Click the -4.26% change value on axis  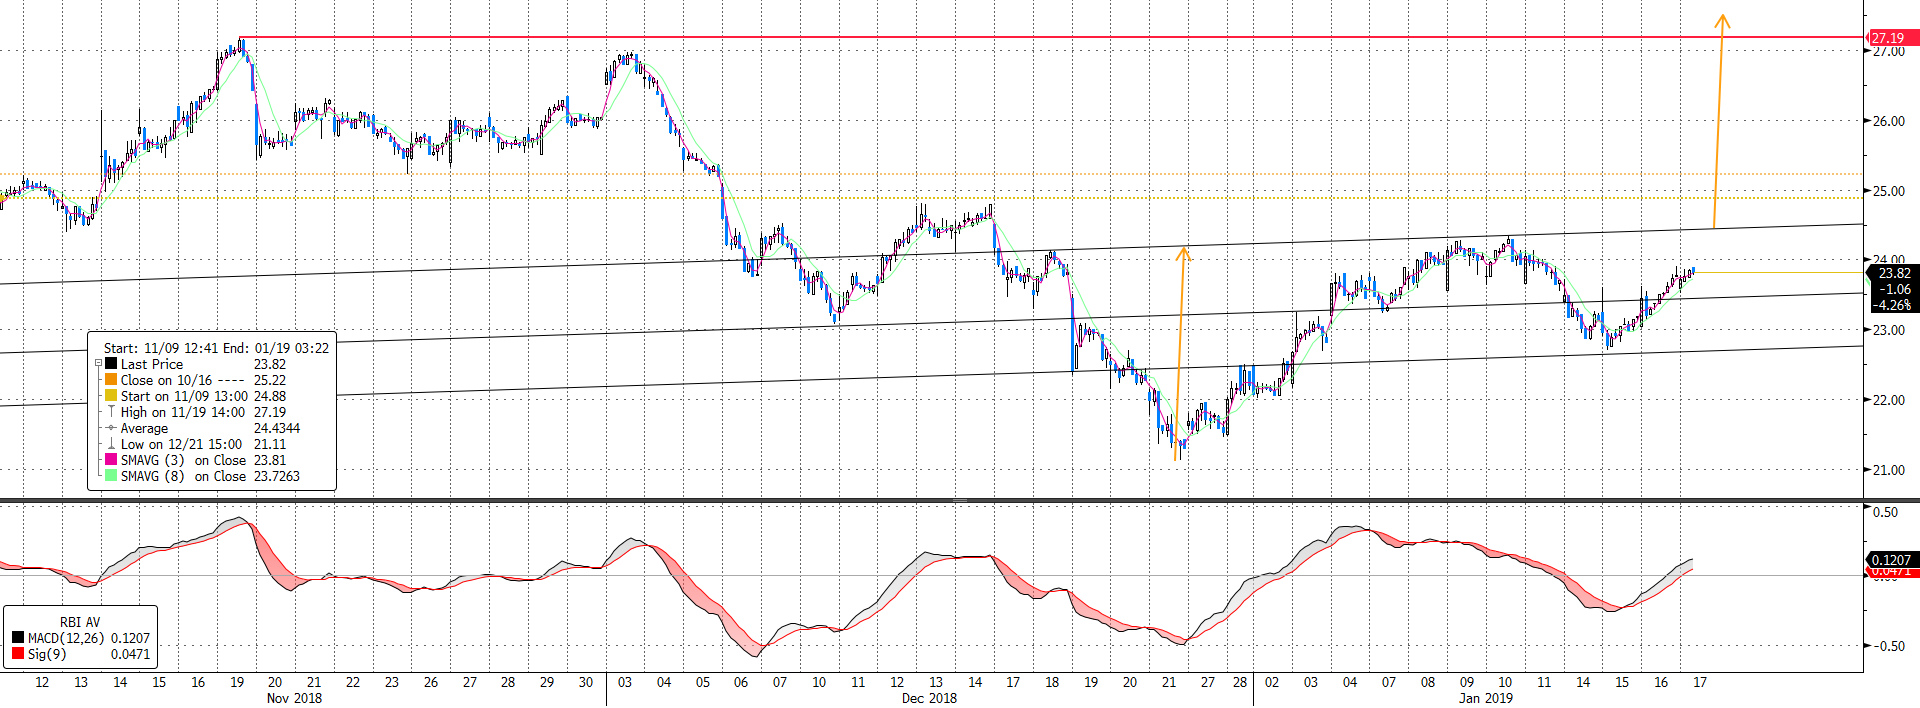(x=1892, y=305)
